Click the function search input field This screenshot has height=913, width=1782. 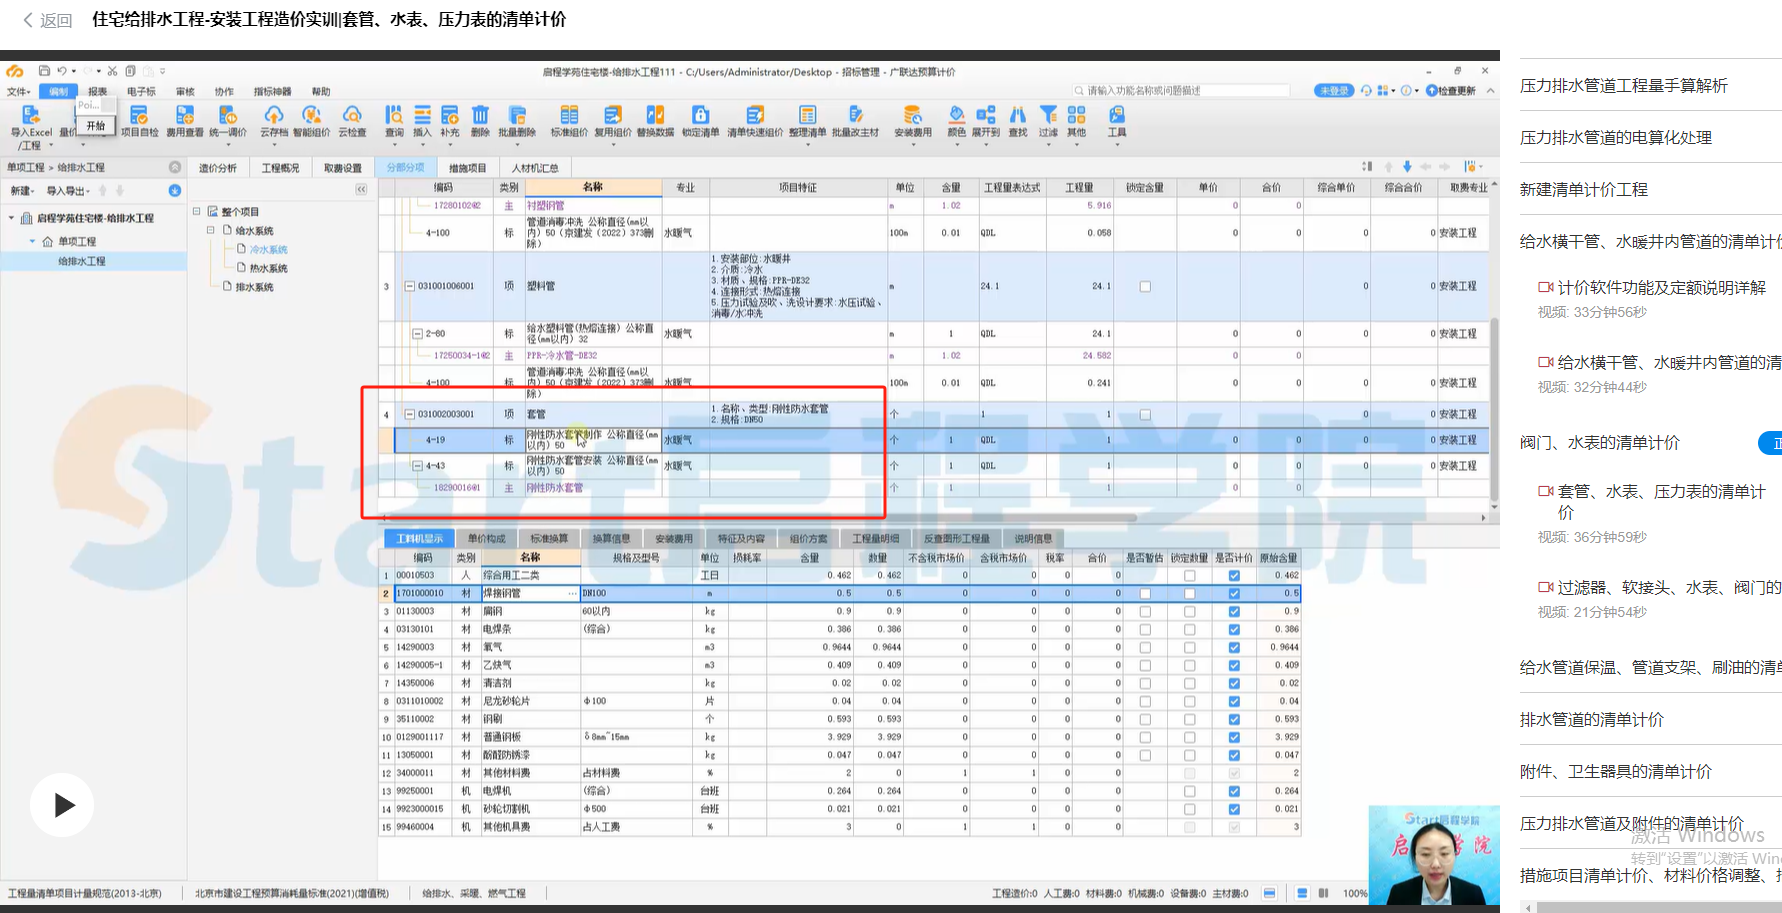(x=1180, y=90)
